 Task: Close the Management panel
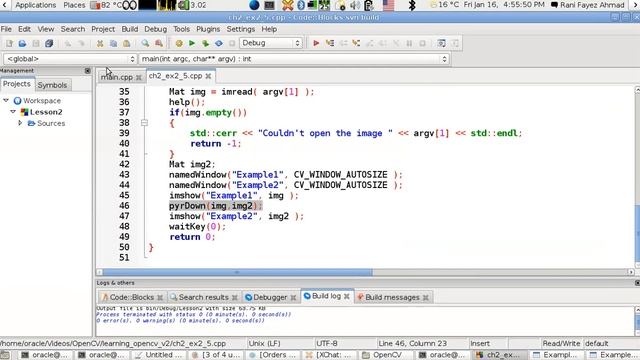pyautogui.click(x=88, y=71)
